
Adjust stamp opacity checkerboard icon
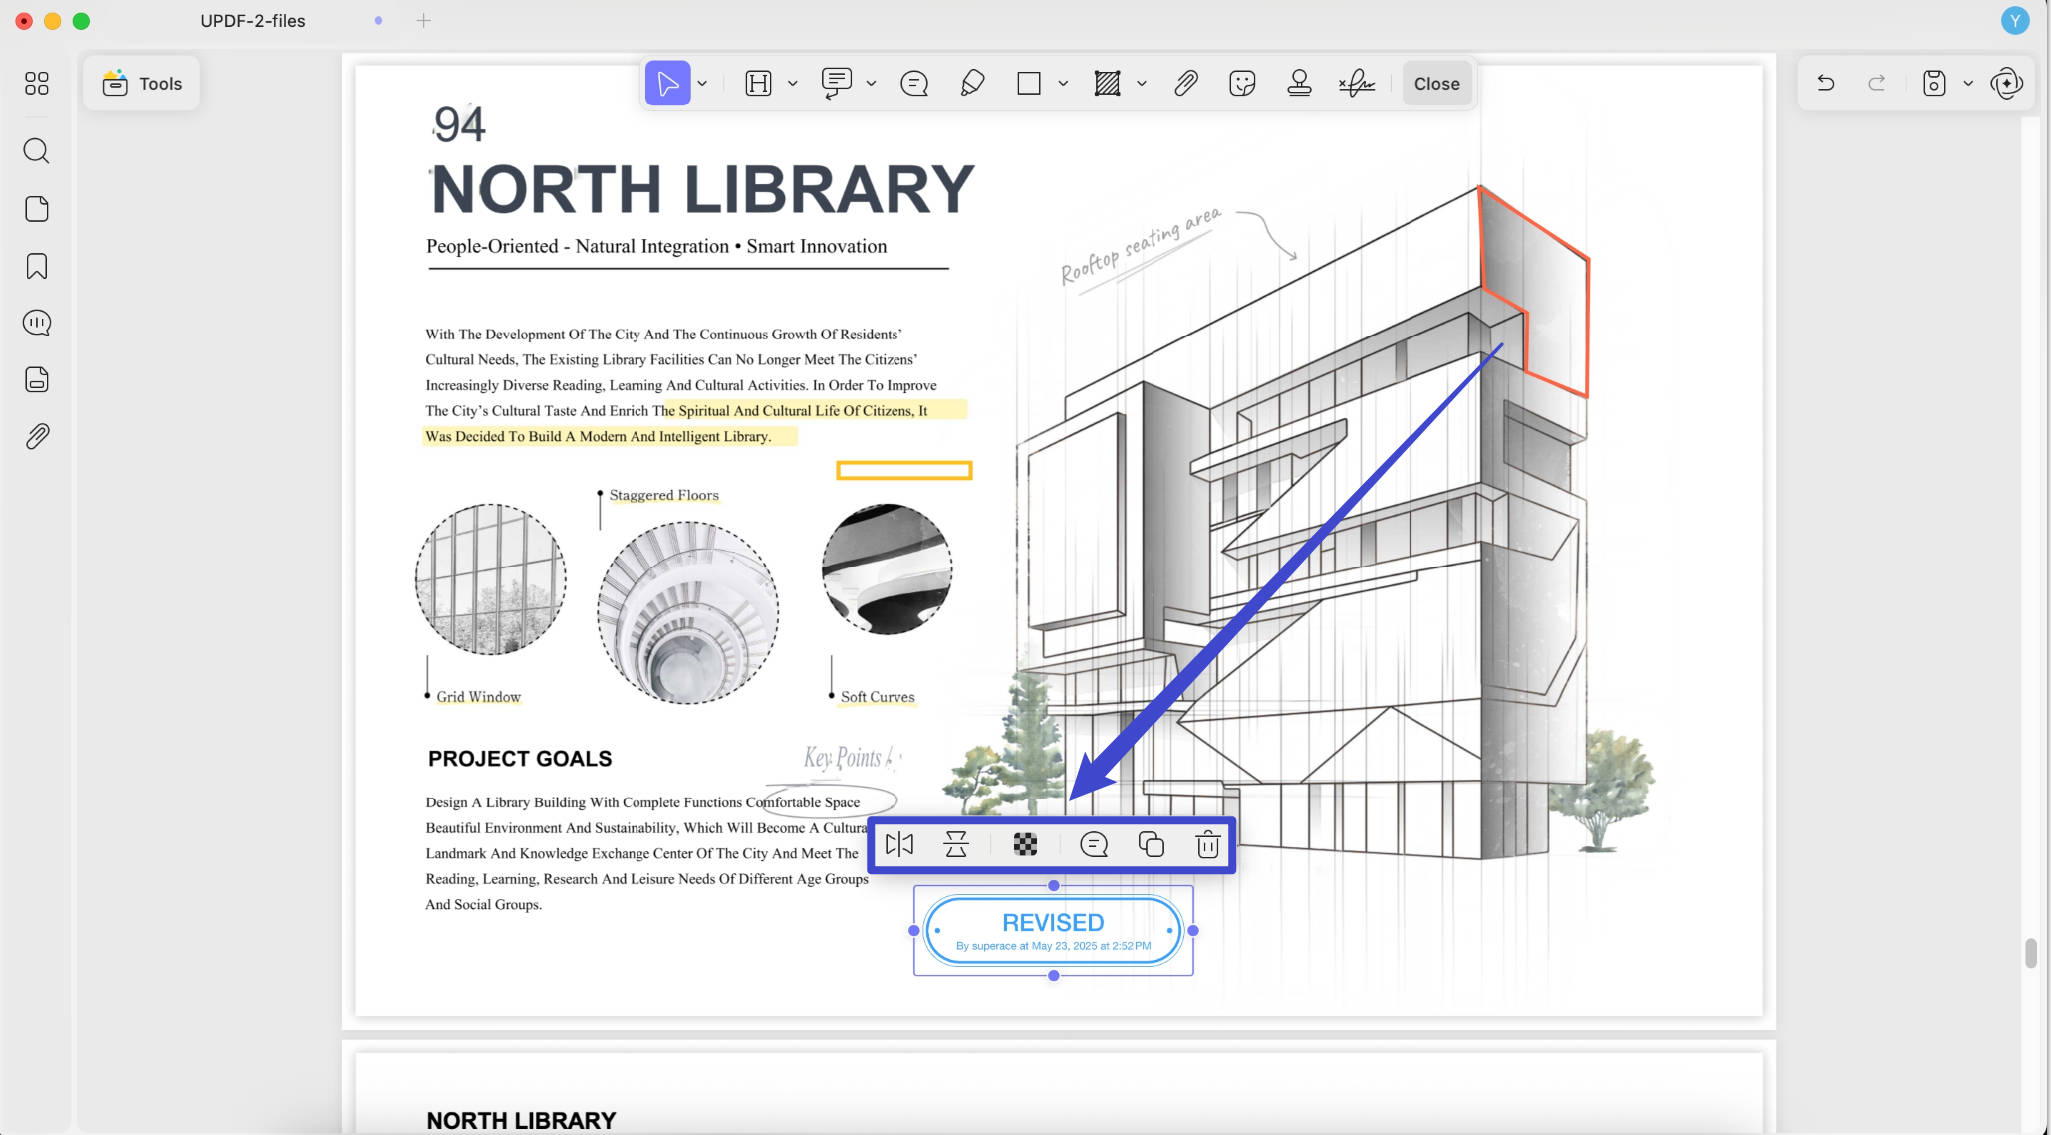click(1025, 845)
